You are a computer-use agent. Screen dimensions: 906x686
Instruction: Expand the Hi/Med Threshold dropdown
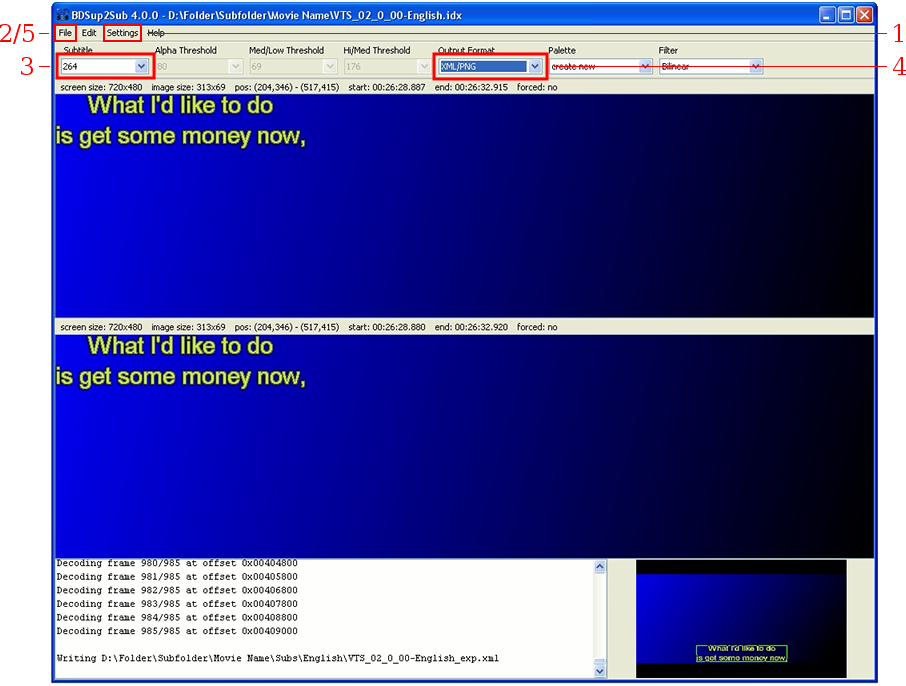point(424,66)
